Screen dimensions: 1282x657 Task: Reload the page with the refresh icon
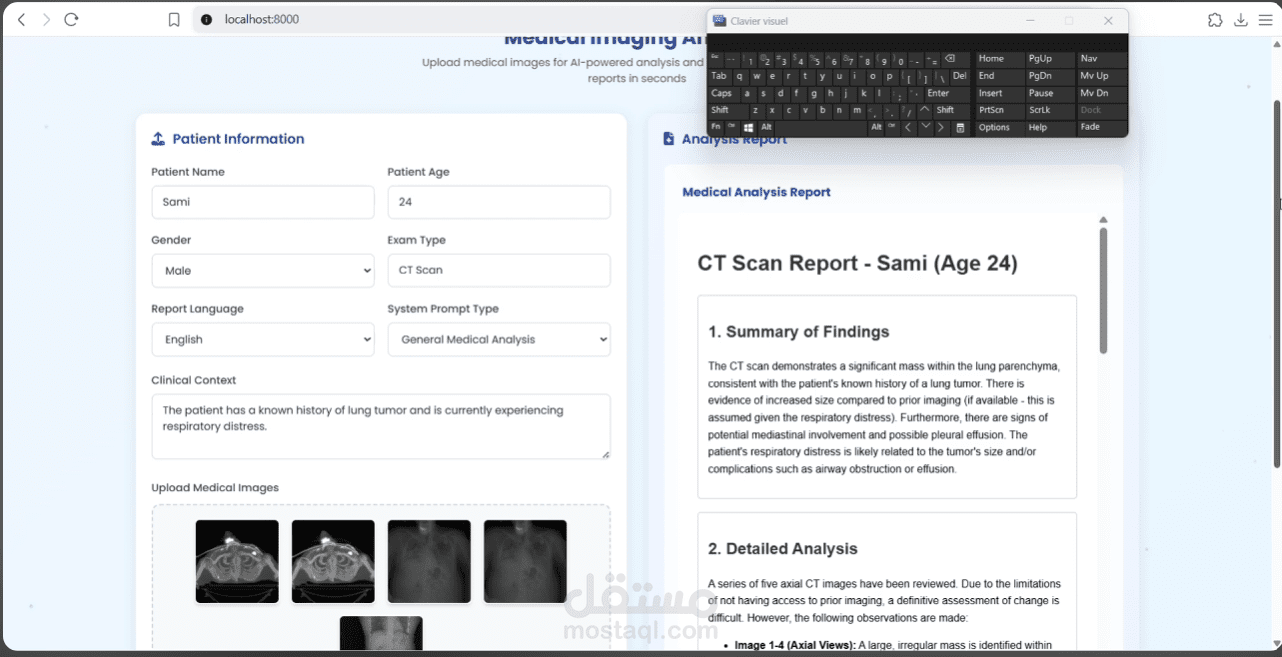(x=71, y=20)
